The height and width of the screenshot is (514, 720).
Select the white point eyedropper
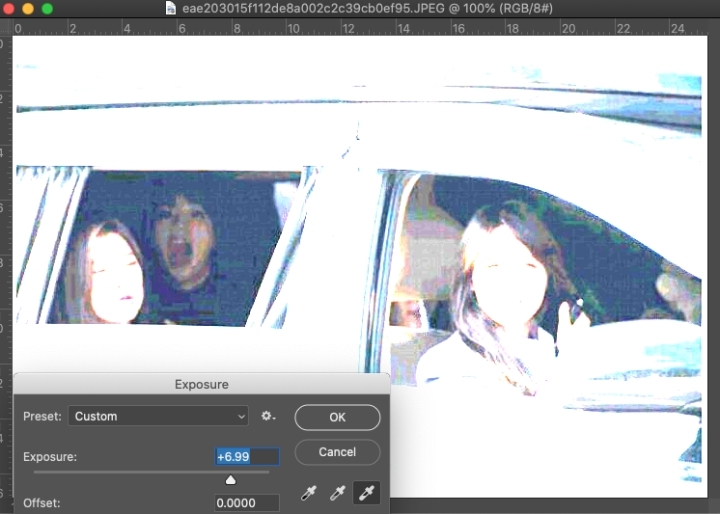366,492
